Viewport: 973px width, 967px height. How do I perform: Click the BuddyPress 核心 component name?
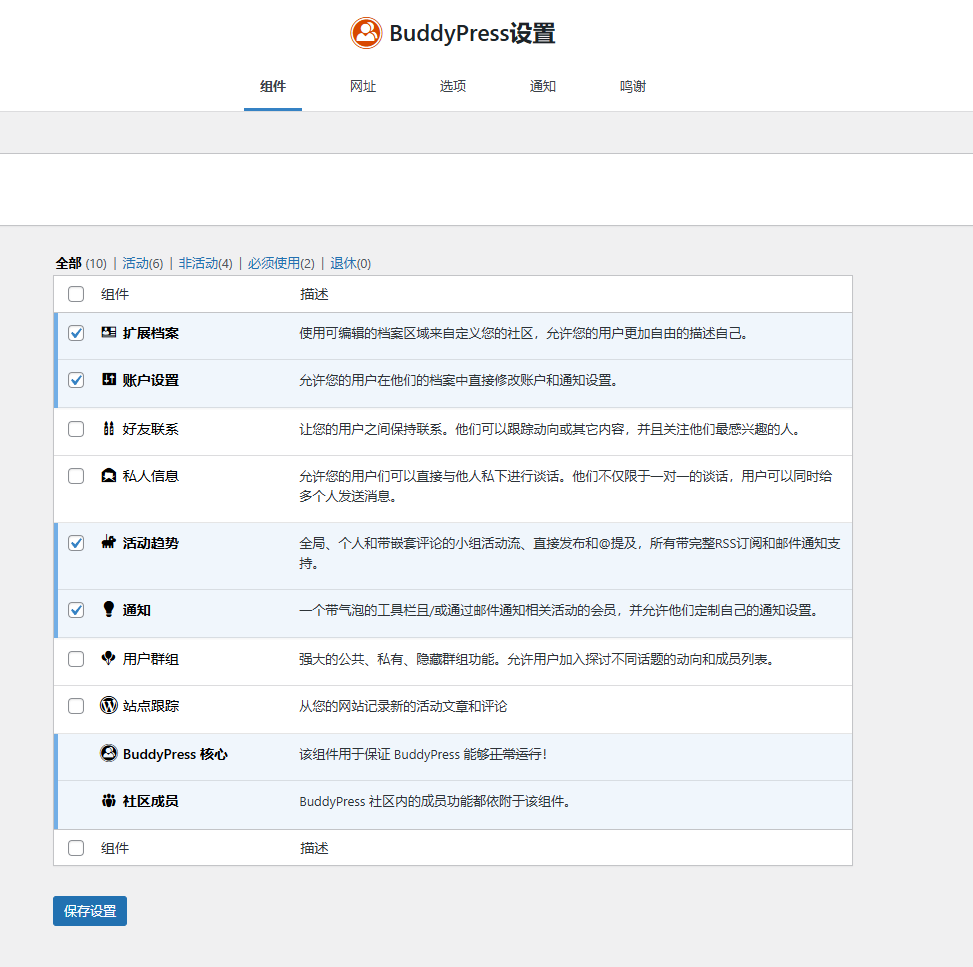[175, 754]
